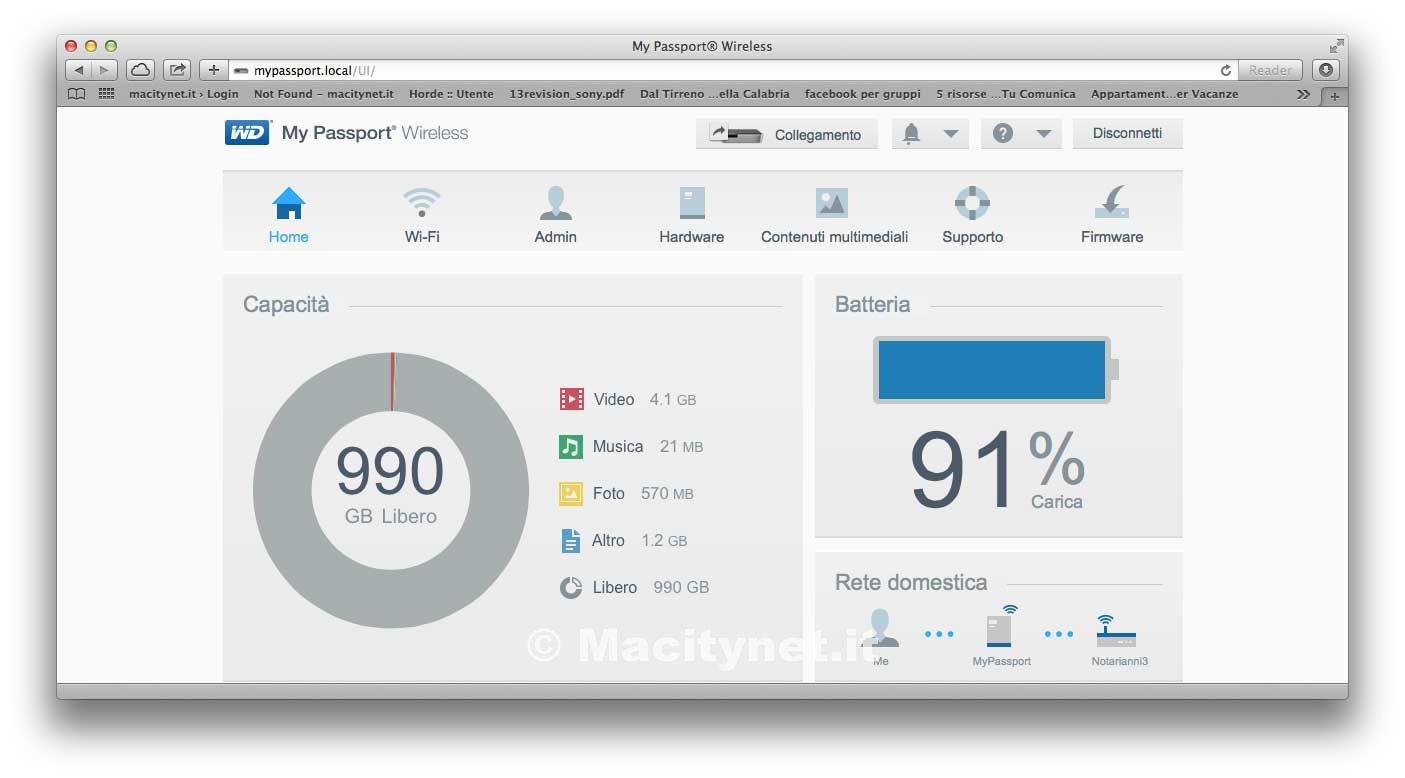This screenshot has width=1405, height=778.
Task: Open the 5 risorse ...Tu Comunica bookmark
Action: [x=1006, y=94]
